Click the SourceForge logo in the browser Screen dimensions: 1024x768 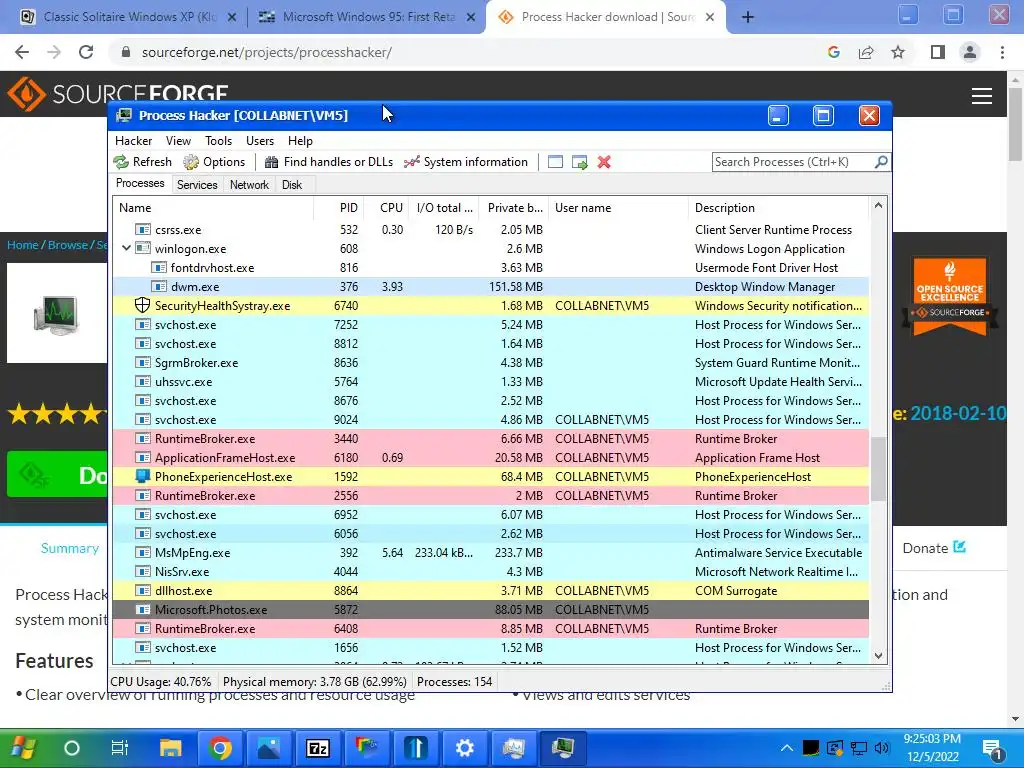coord(118,94)
